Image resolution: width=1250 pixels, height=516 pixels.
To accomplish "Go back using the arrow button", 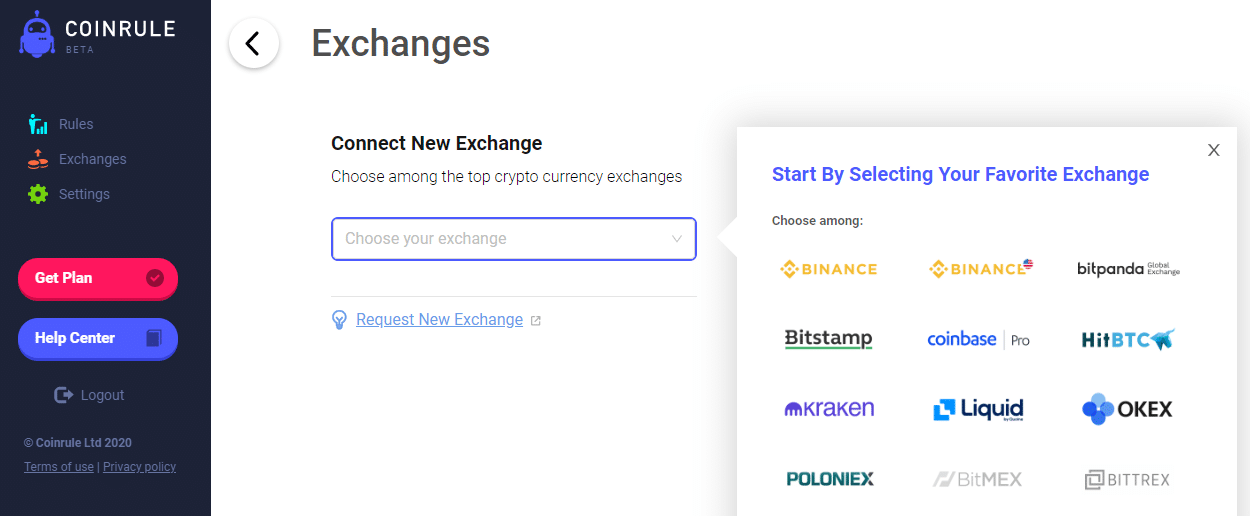I will click(254, 44).
